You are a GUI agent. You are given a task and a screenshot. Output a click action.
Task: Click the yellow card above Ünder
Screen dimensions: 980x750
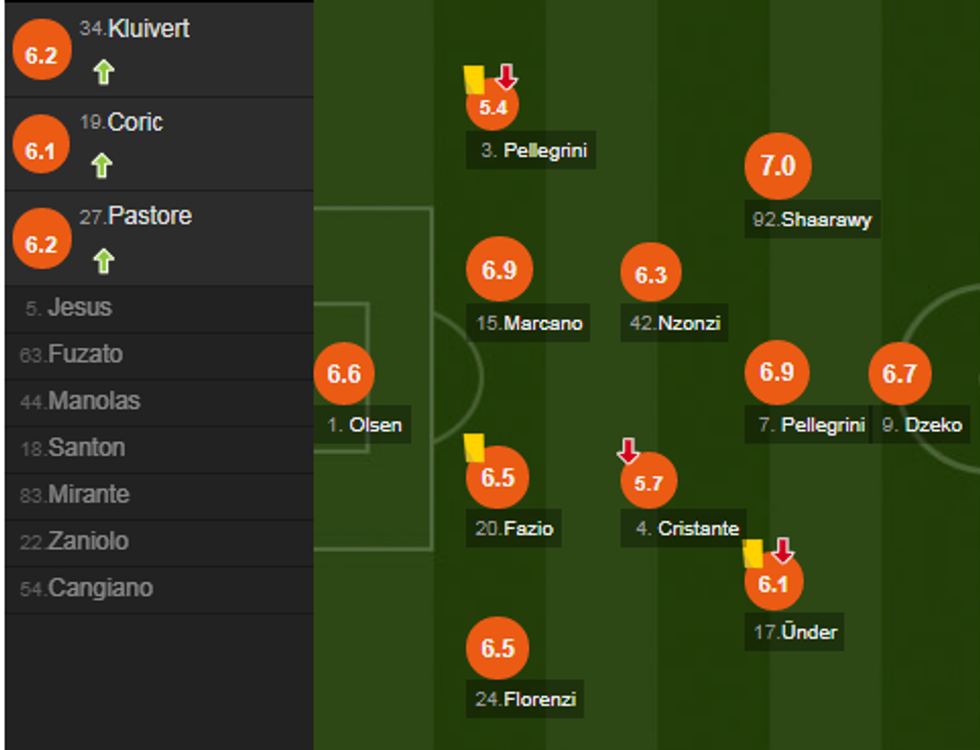coord(753,552)
